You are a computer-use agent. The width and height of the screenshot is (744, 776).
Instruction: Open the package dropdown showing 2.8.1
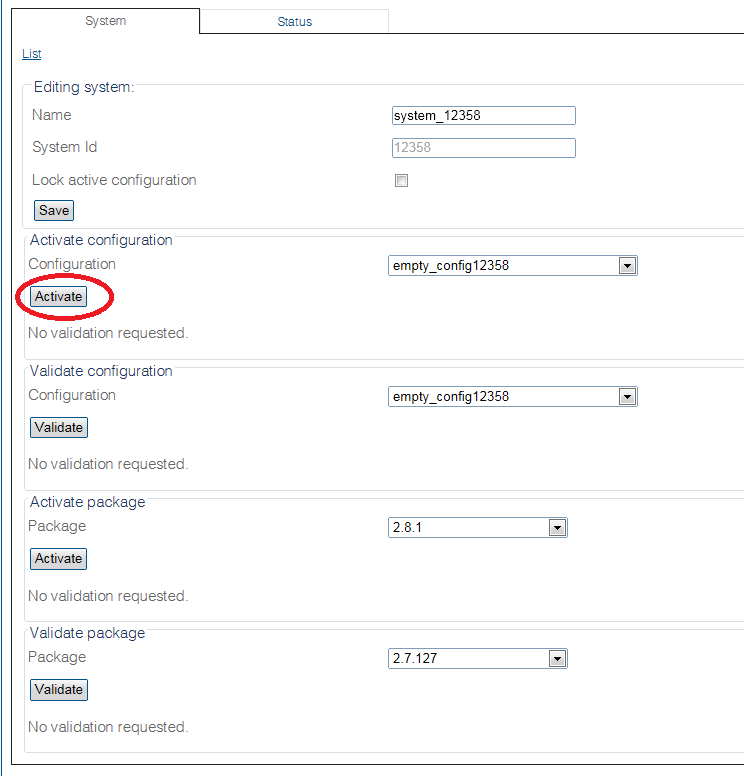point(477,528)
